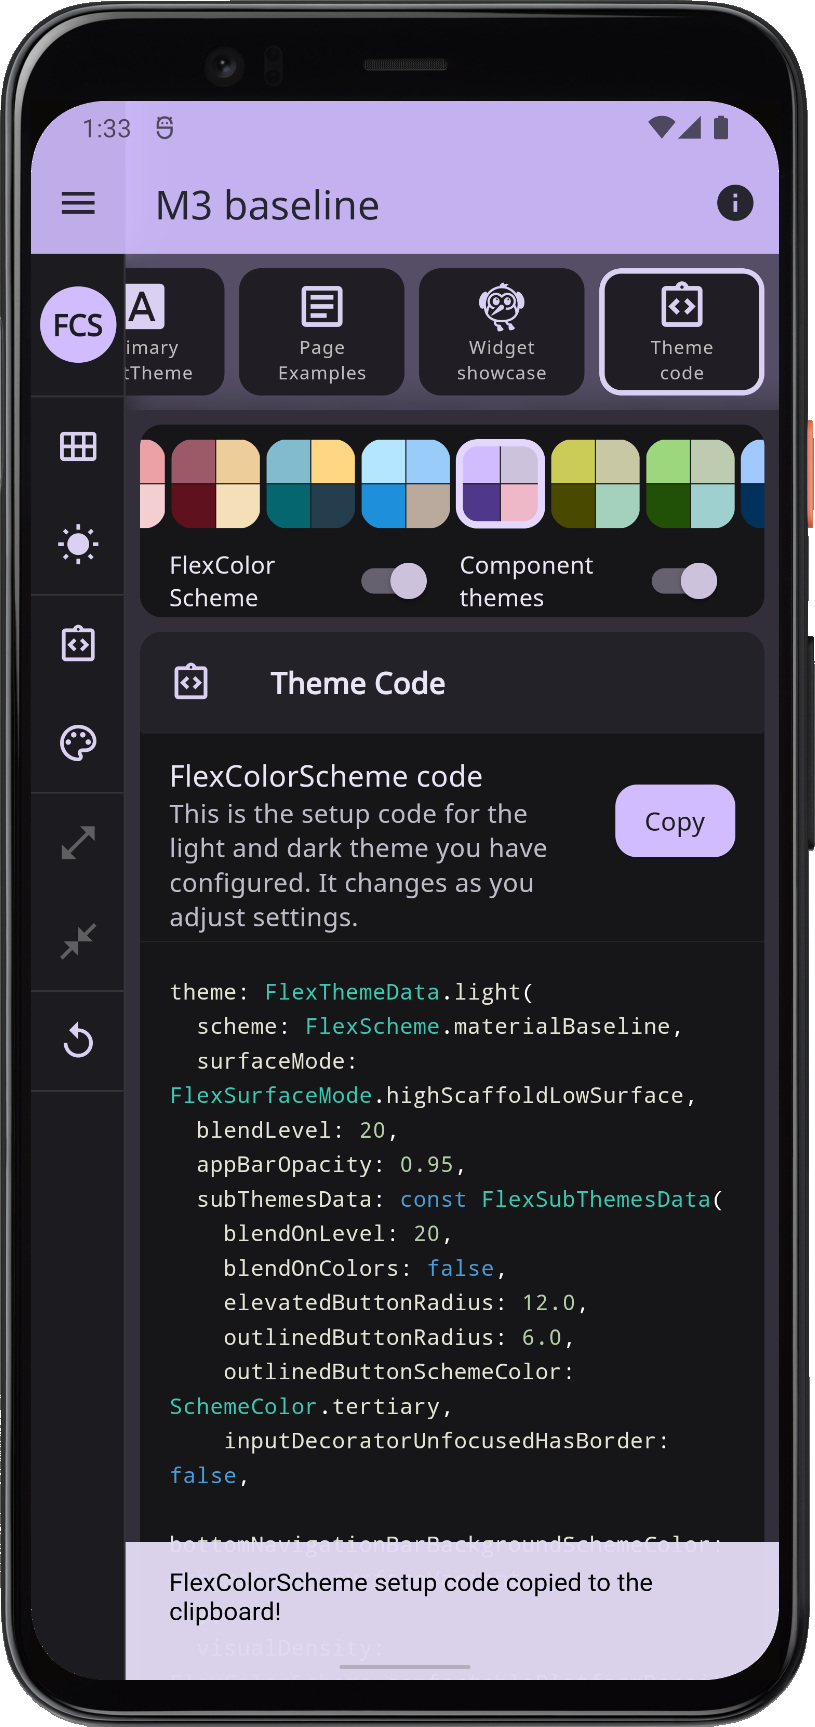Tap the Wi-Fi status icon
Viewport: 815px width, 1727px height.
coord(661,127)
